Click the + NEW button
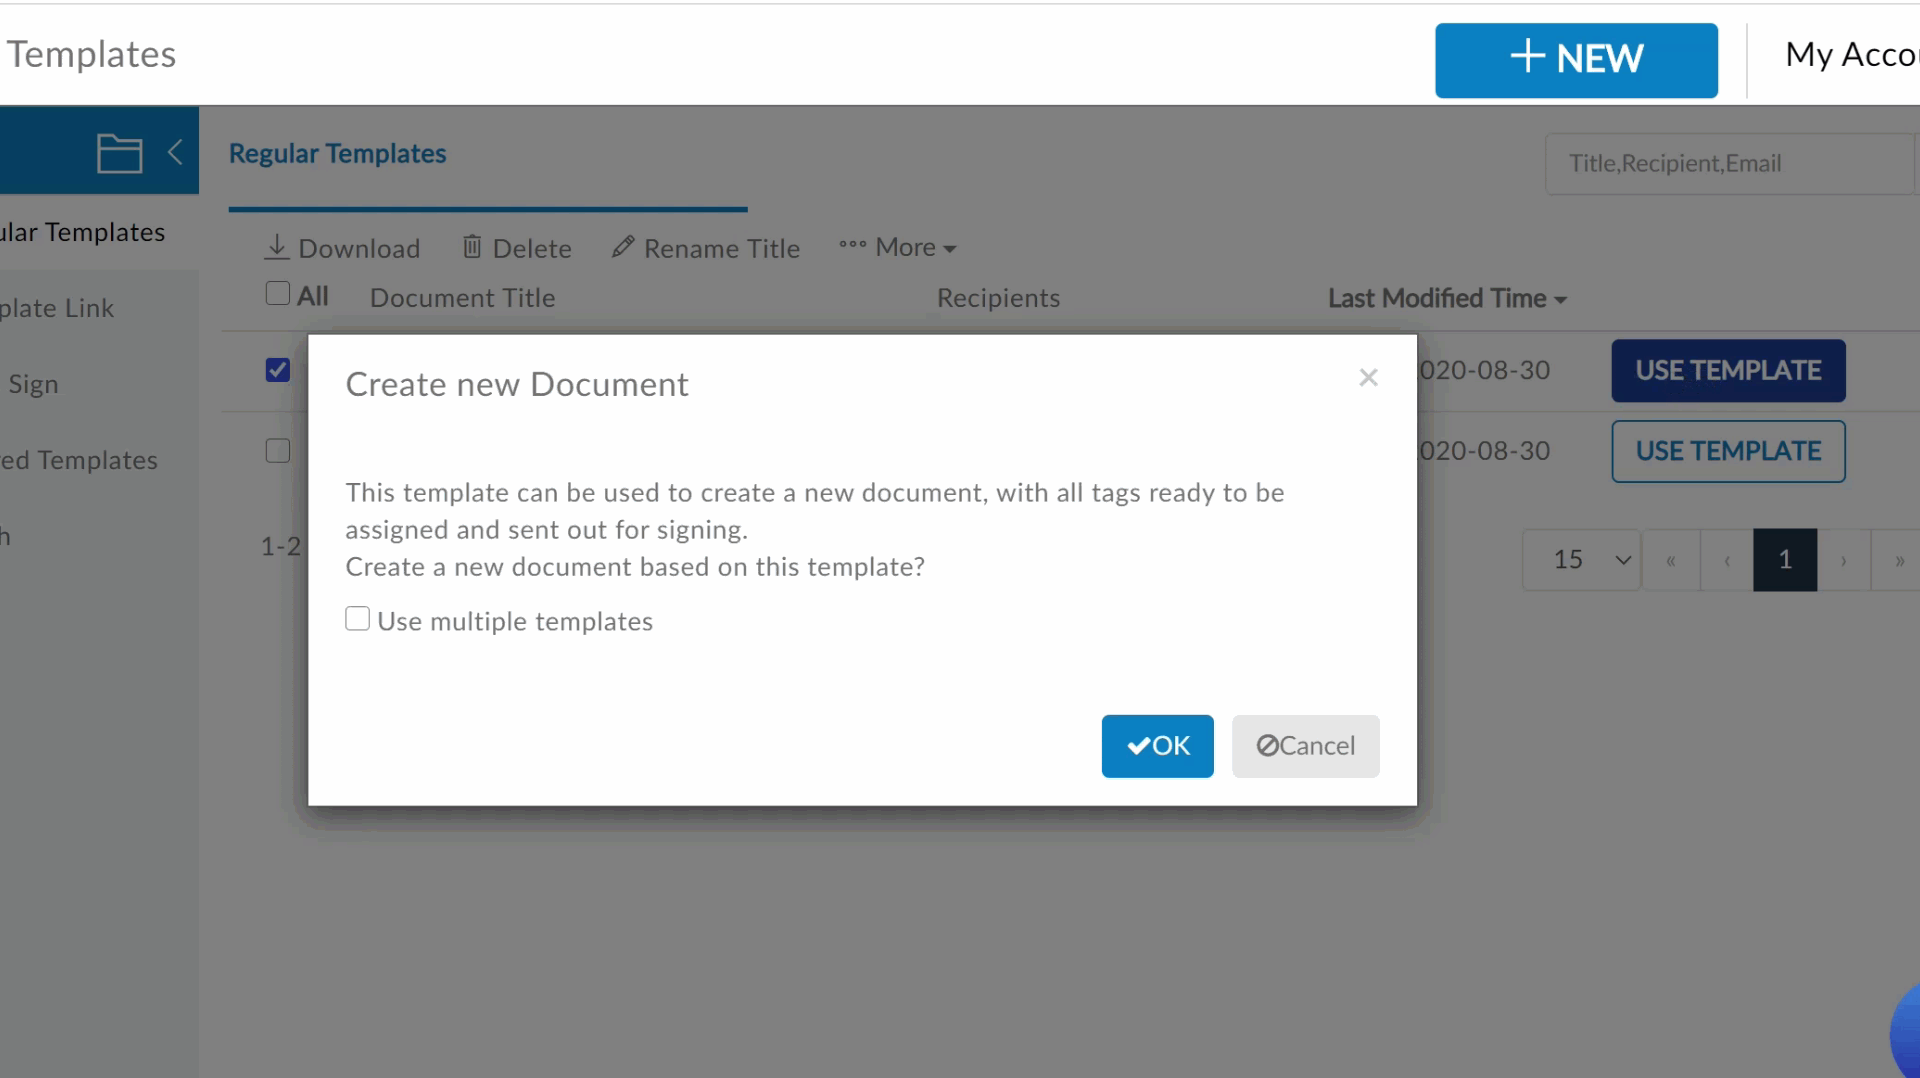Image resolution: width=1920 pixels, height=1078 pixels. click(x=1576, y=60)
